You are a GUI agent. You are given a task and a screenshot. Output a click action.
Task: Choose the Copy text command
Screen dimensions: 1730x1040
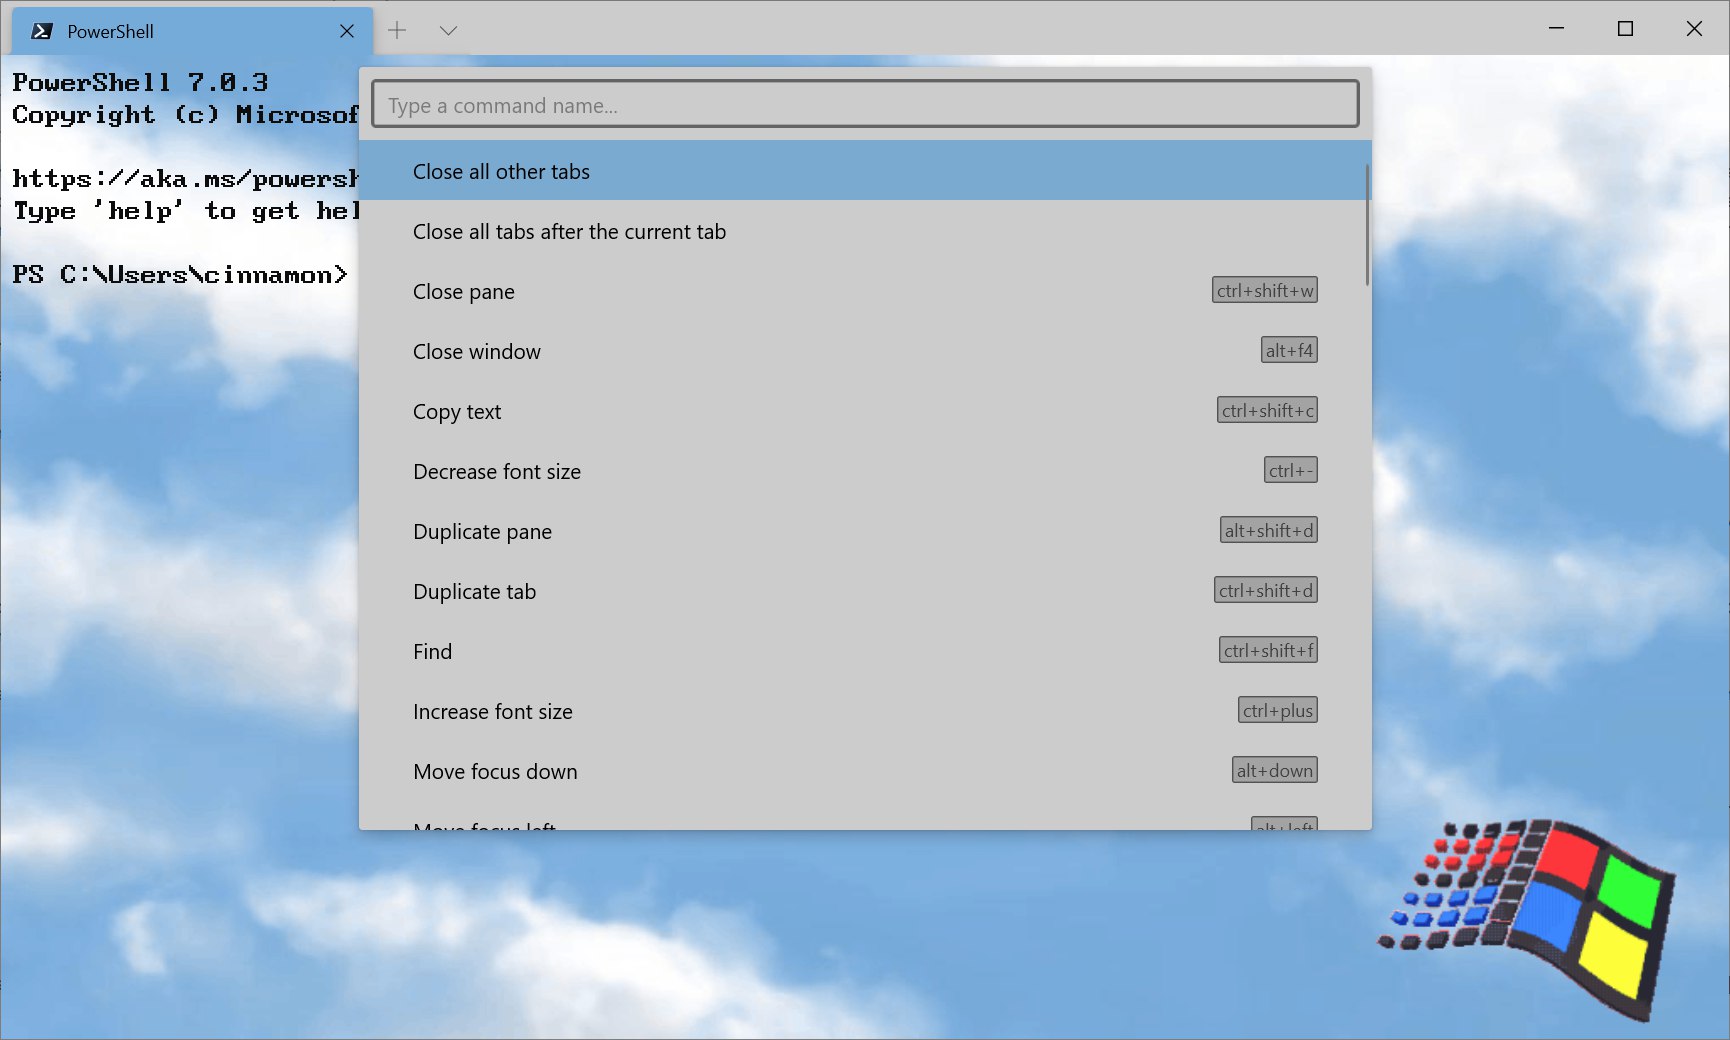tap(865, 411)
